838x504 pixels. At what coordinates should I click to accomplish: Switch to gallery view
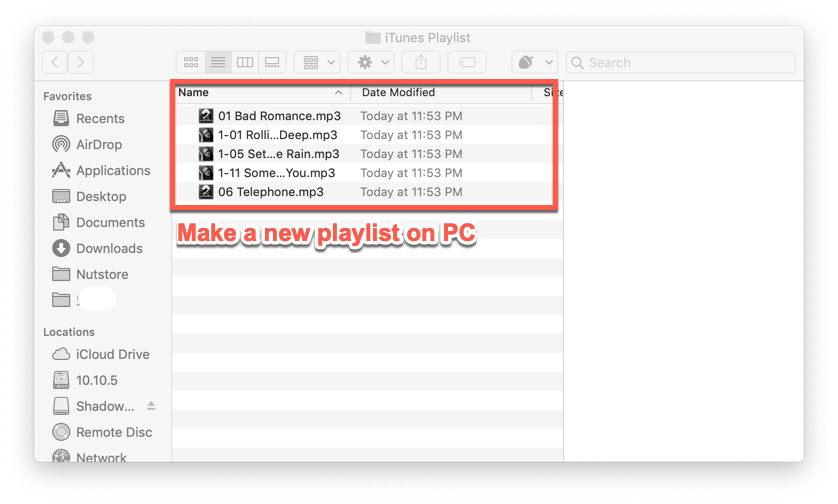(x=272, y=63)
